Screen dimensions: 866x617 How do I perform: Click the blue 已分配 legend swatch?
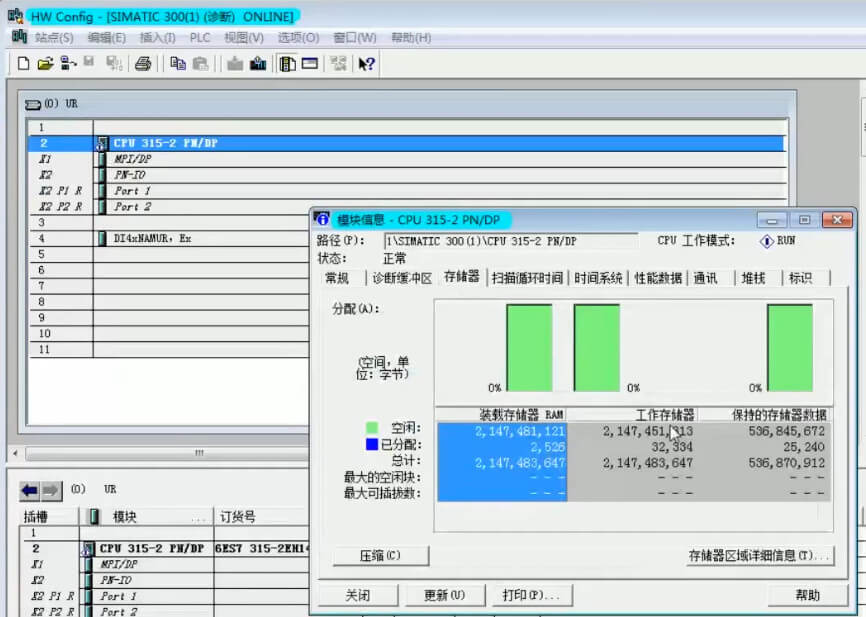[372, 444]
